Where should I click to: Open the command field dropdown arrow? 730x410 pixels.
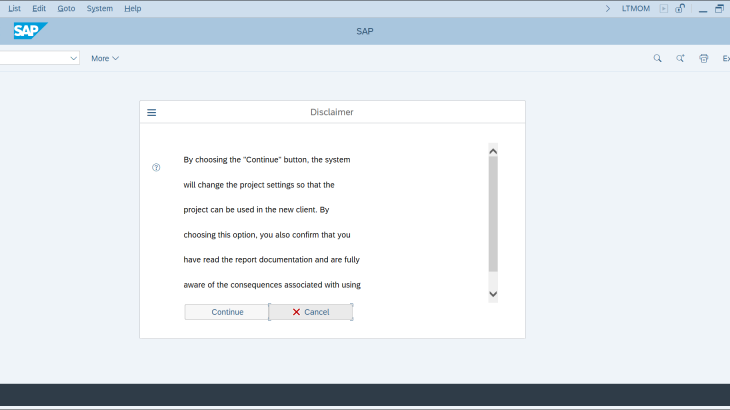(73, 58)
